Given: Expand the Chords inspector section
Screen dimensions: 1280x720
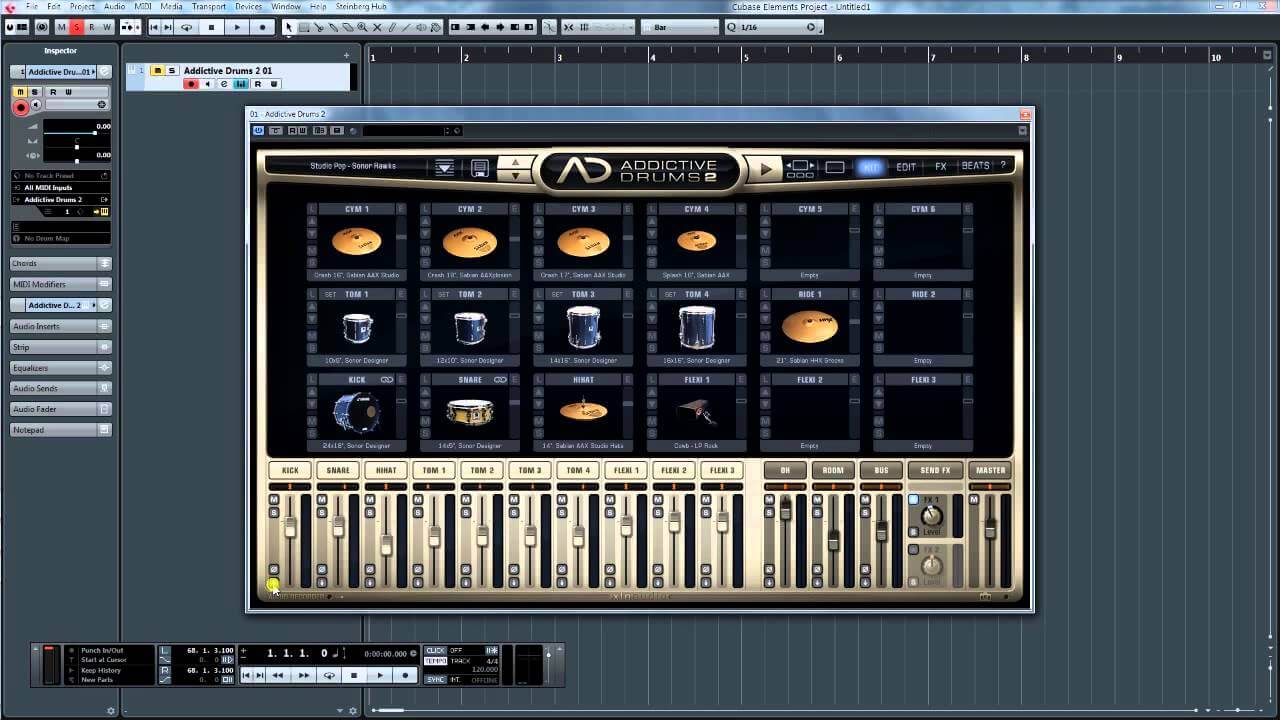Looking at the screenshot, I should click(x=60, y=263).
